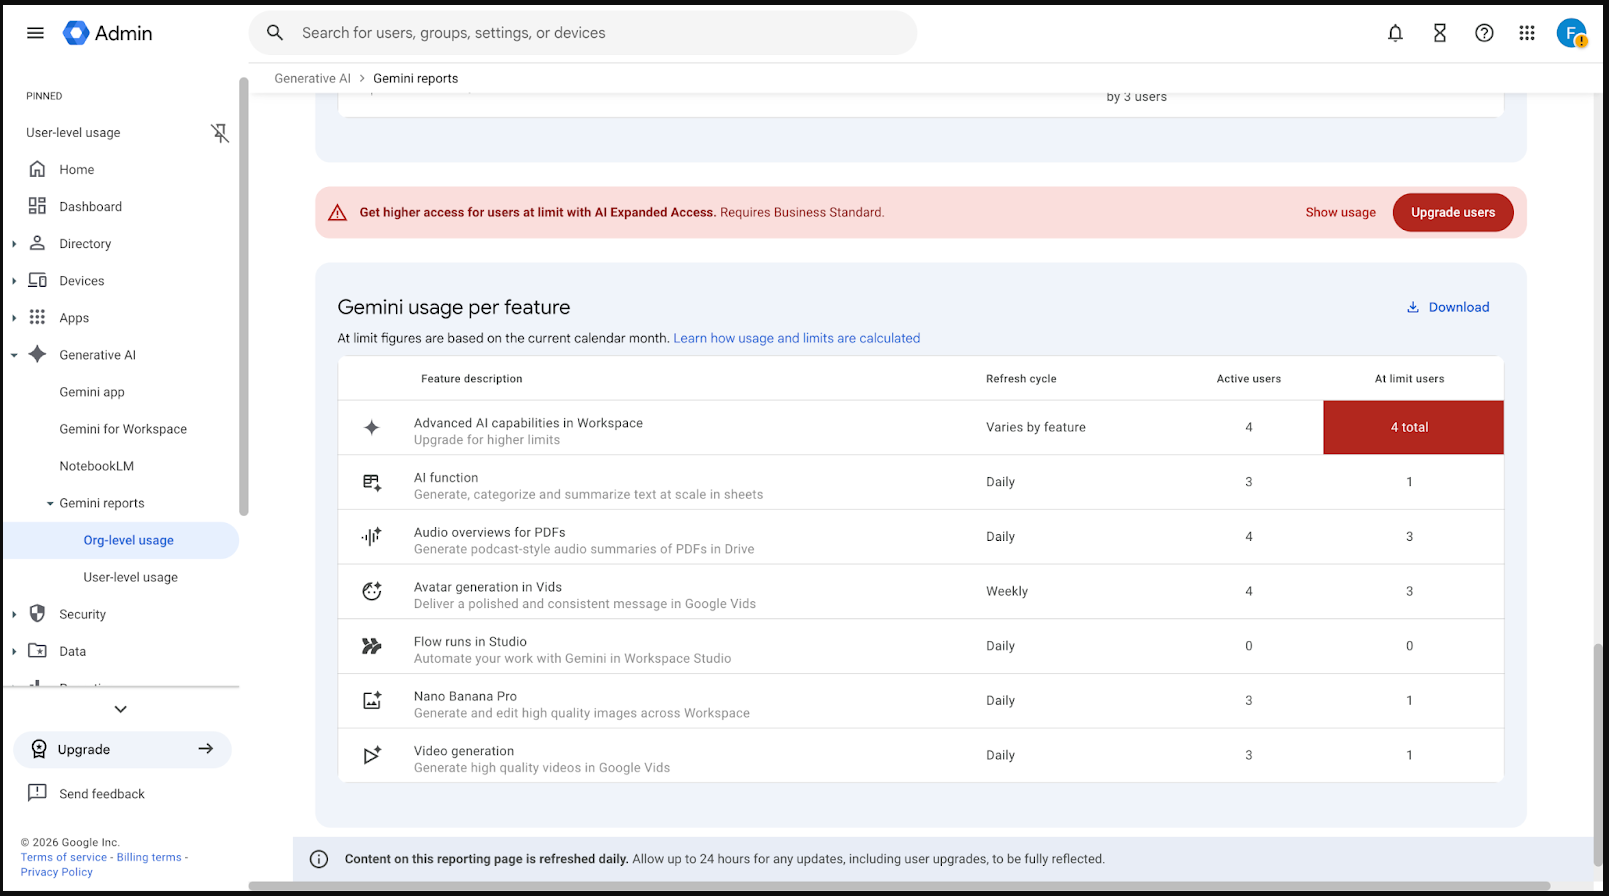Open Learn how usage and limits link
Image resolution: width=1609 pixels, height=896 pixels.
796,338
